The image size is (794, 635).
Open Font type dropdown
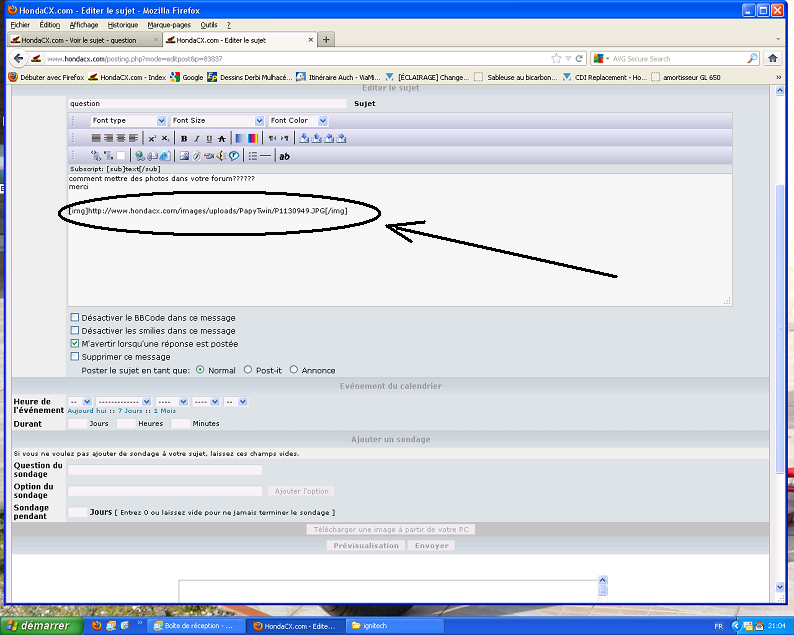(128, 121)
